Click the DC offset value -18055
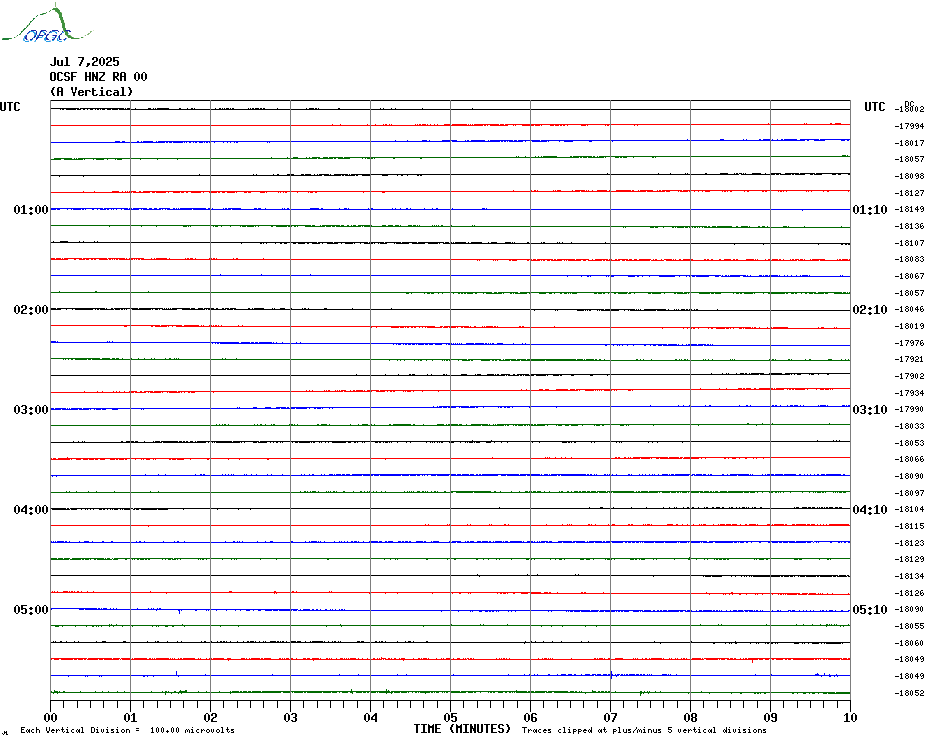 pyautogui.click(x=909, y=626)
